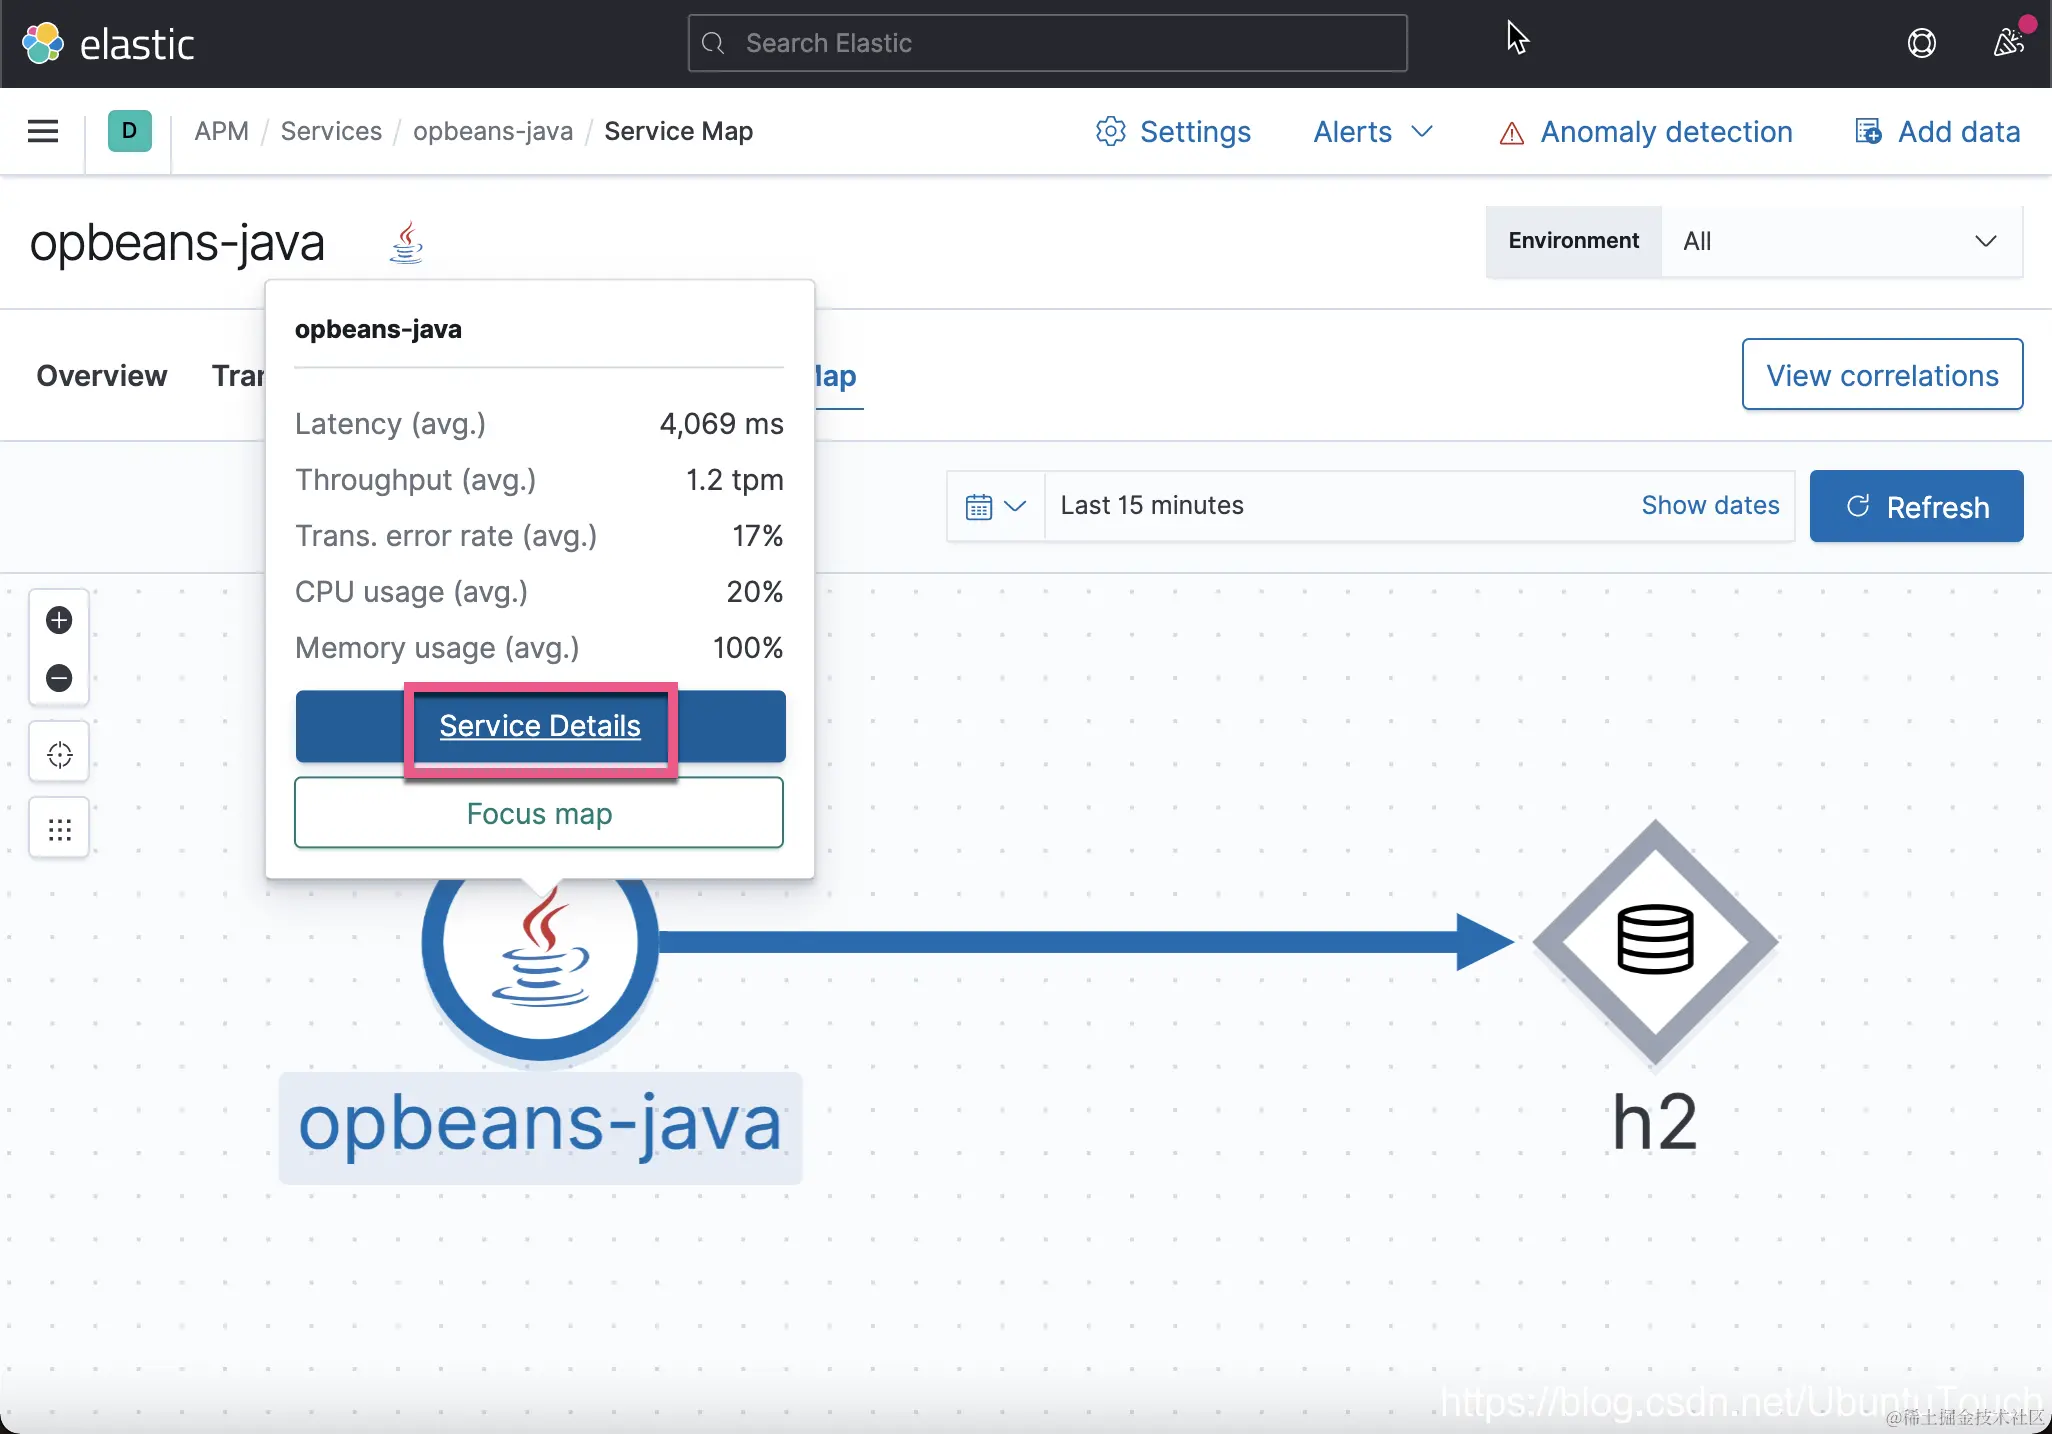Expand the Environment All dropdown
Screen dimensions: 2052x1434
(x=1840, y=241)
